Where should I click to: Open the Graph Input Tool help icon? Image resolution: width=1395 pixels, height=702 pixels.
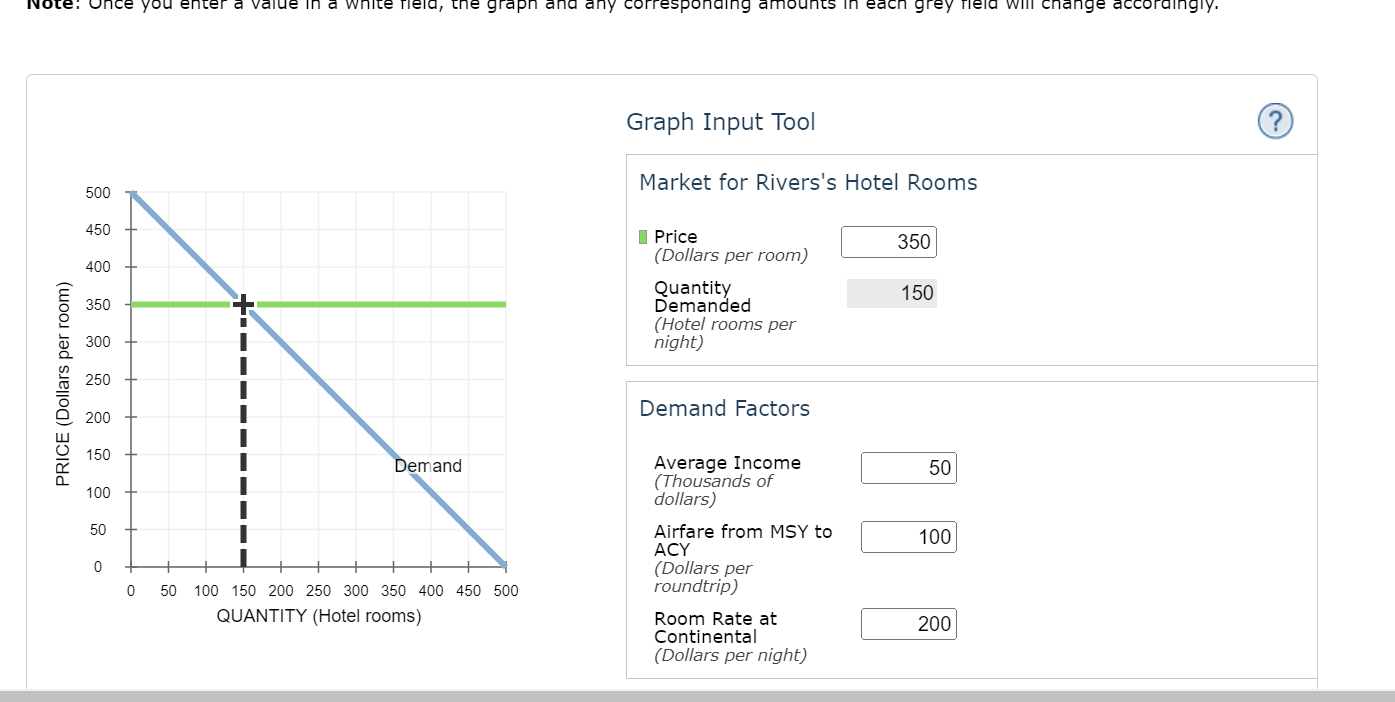point(1274,121)
